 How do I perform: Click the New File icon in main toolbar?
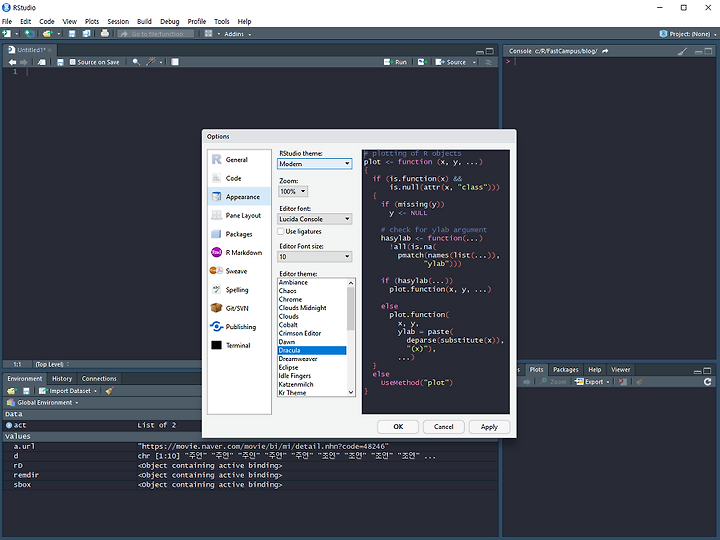coord(6,34)
